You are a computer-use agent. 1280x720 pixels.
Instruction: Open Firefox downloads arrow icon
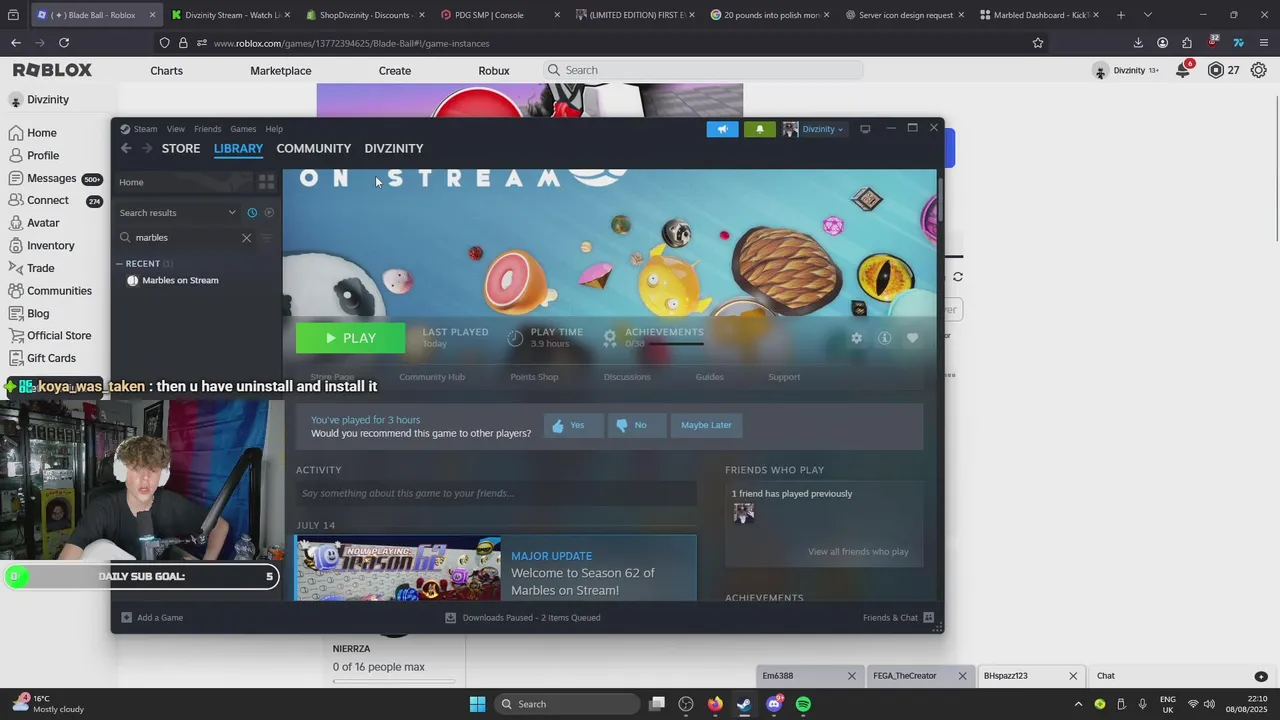pyautogui.click(x=1138, y=43)
